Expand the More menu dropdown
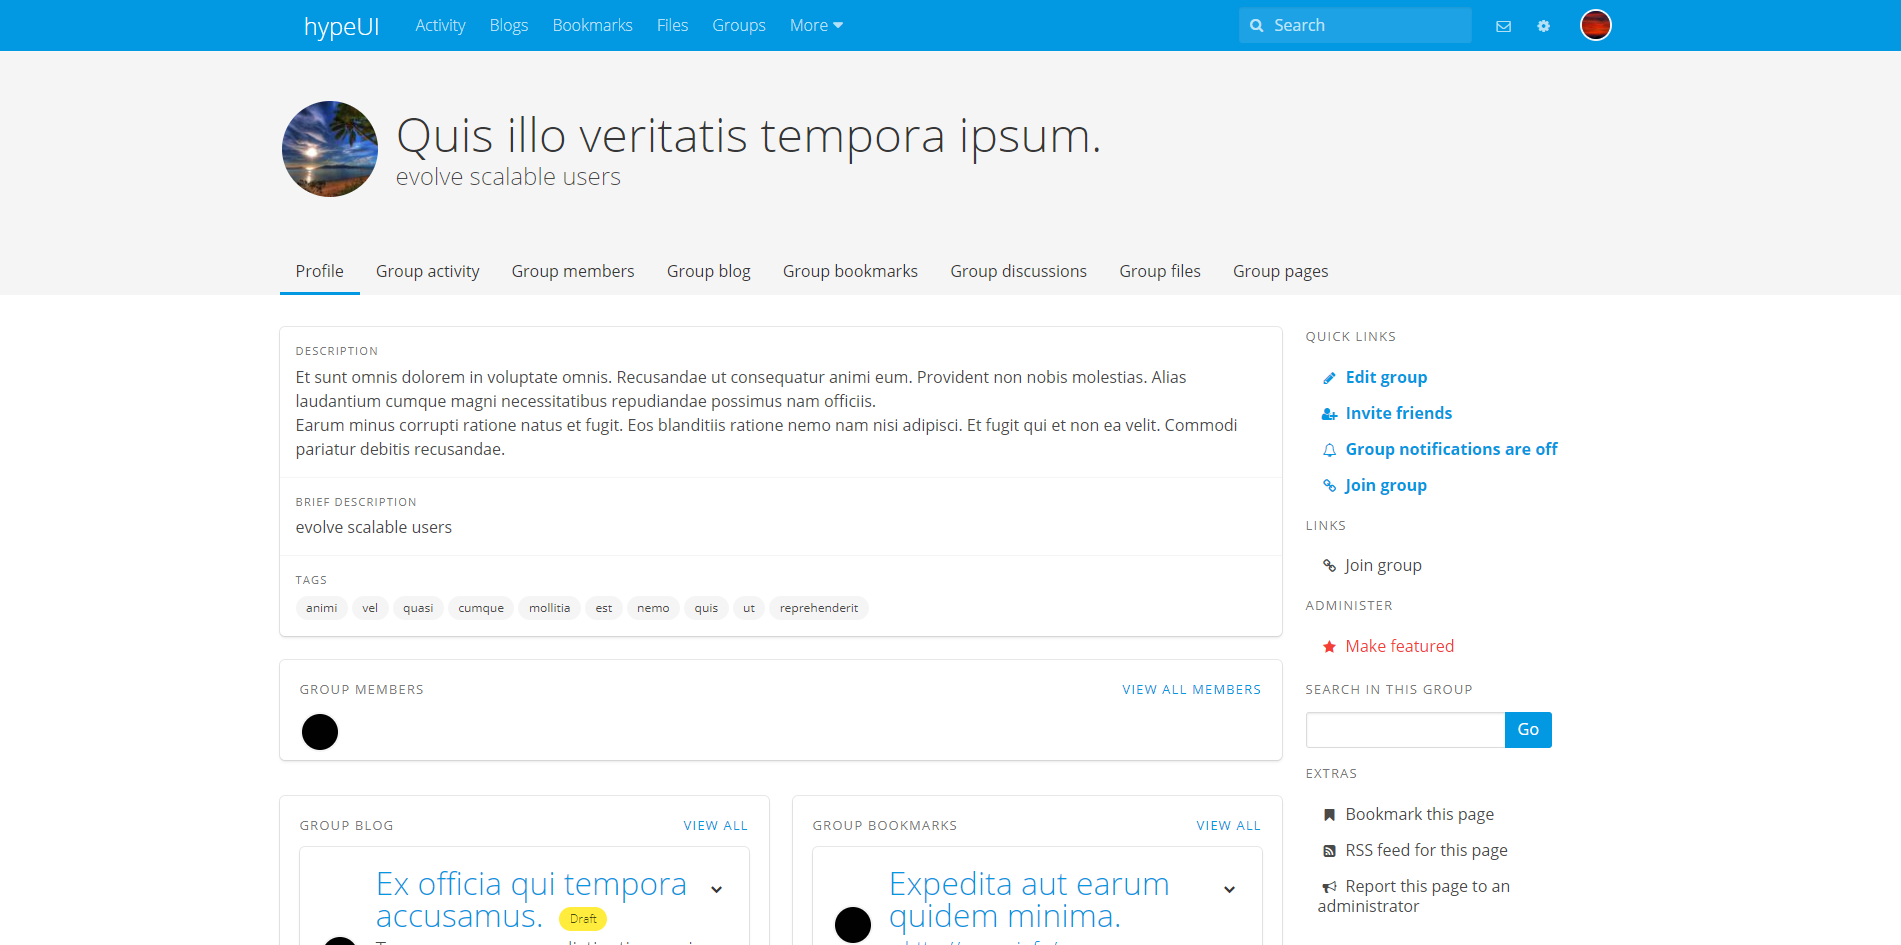Image resolution: width=1901 pixels, height=945 pixels. 816,26
